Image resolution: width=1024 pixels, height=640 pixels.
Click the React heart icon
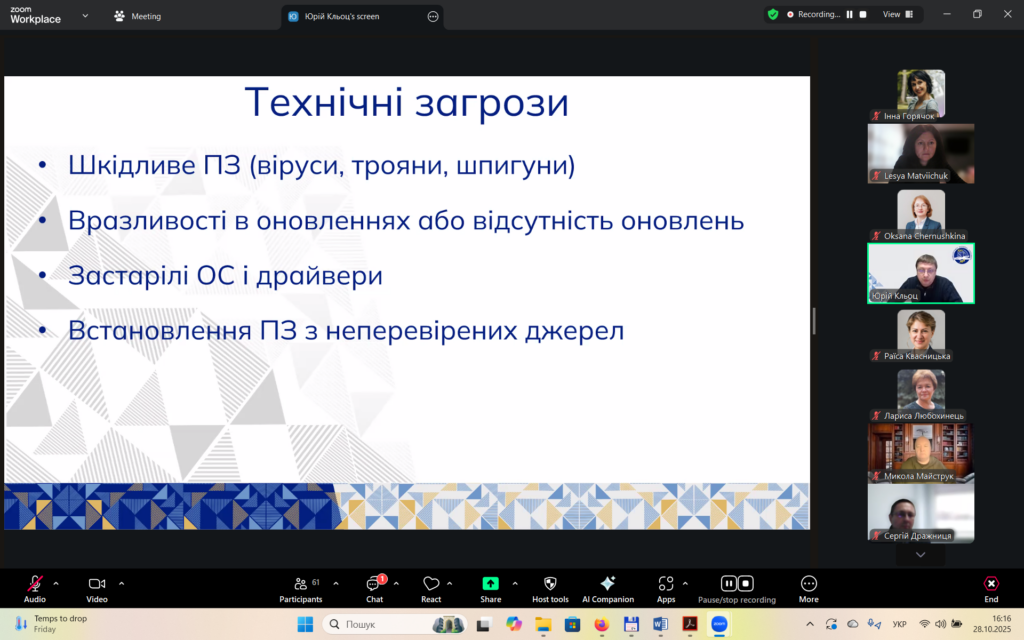pyautogui.click(x=431, y=584)
